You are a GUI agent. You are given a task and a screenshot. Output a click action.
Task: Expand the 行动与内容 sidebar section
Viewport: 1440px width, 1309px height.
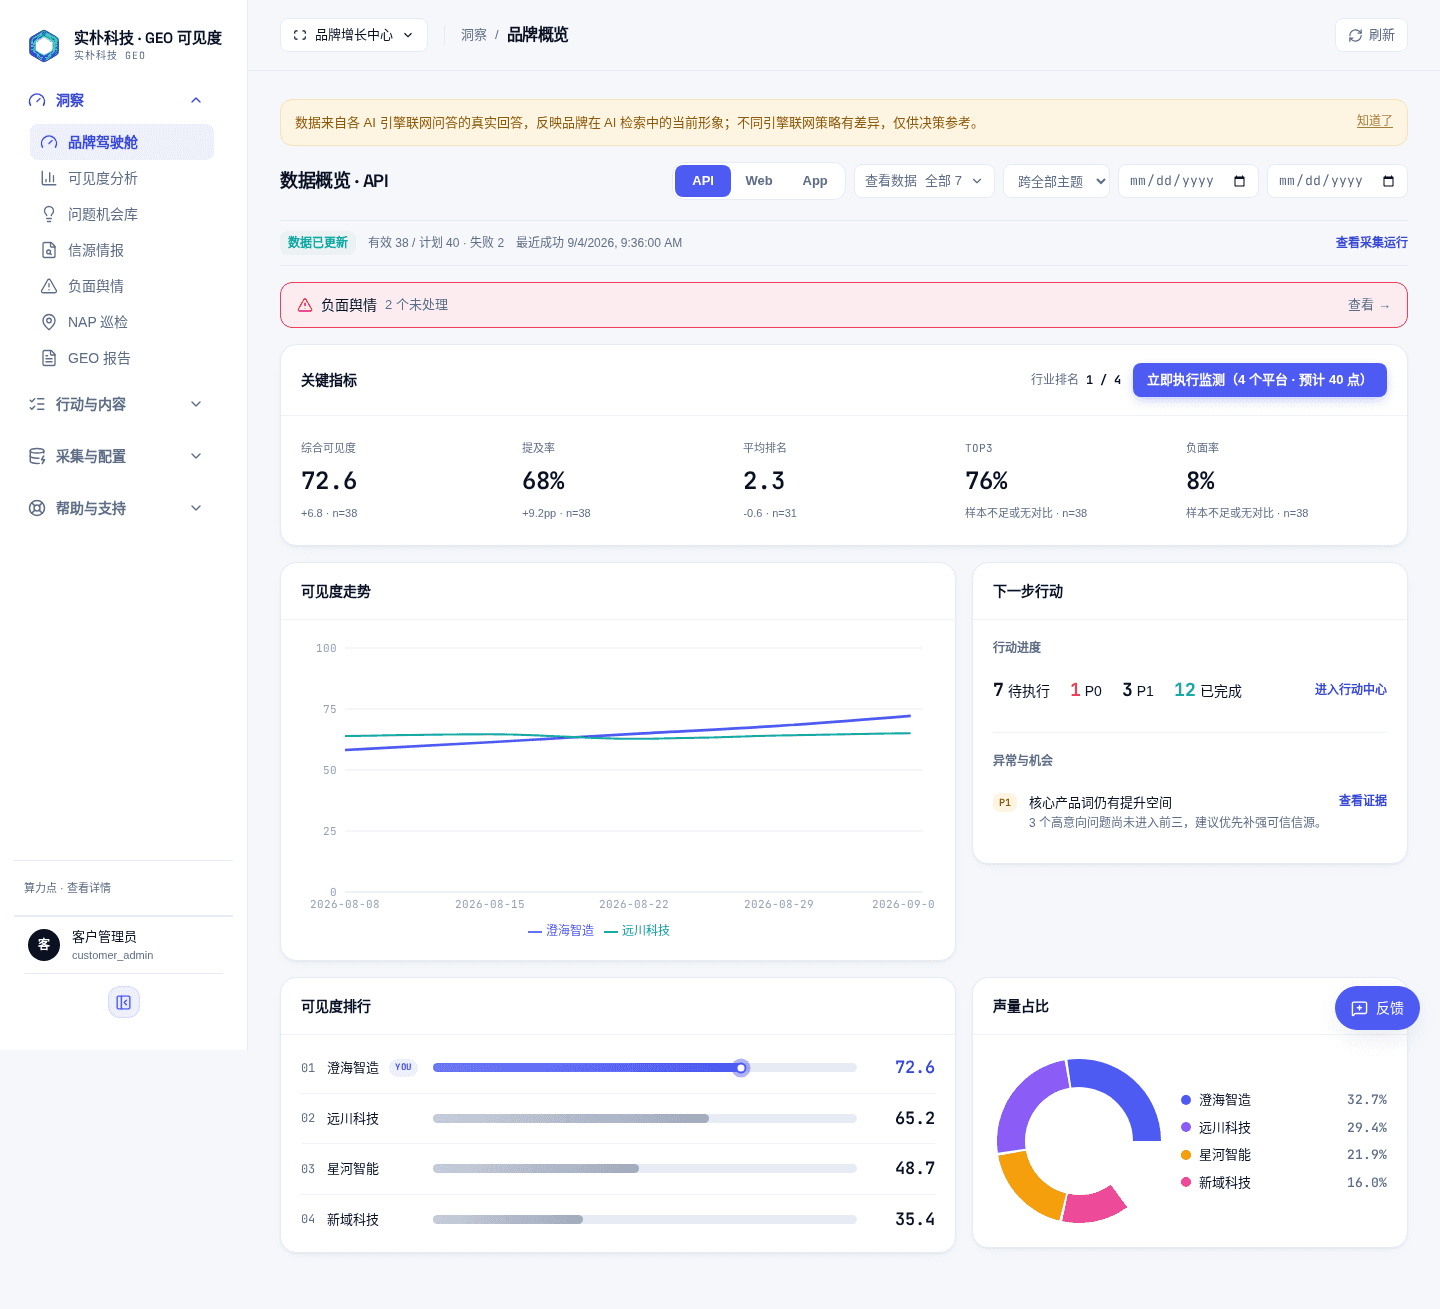196,404
